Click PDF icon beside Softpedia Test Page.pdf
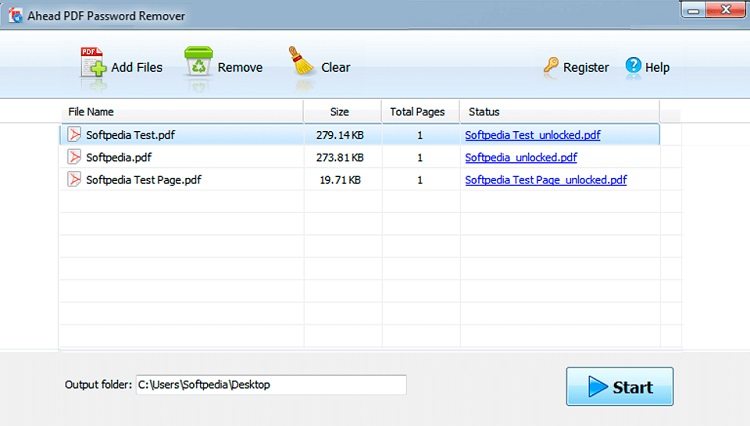 [x=74, y=179]
